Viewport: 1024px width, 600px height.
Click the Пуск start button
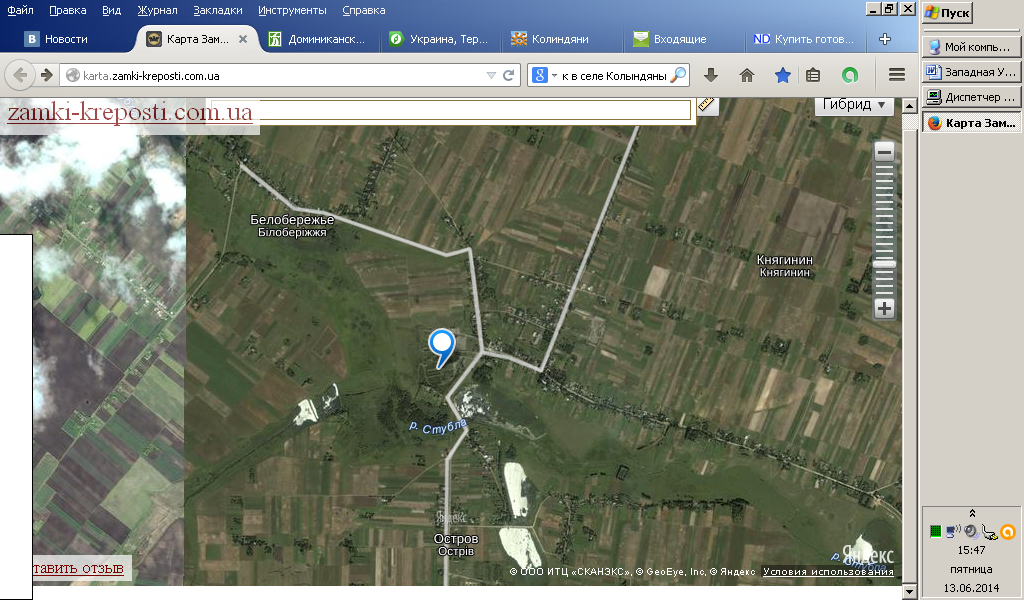(x=948, y=12)
